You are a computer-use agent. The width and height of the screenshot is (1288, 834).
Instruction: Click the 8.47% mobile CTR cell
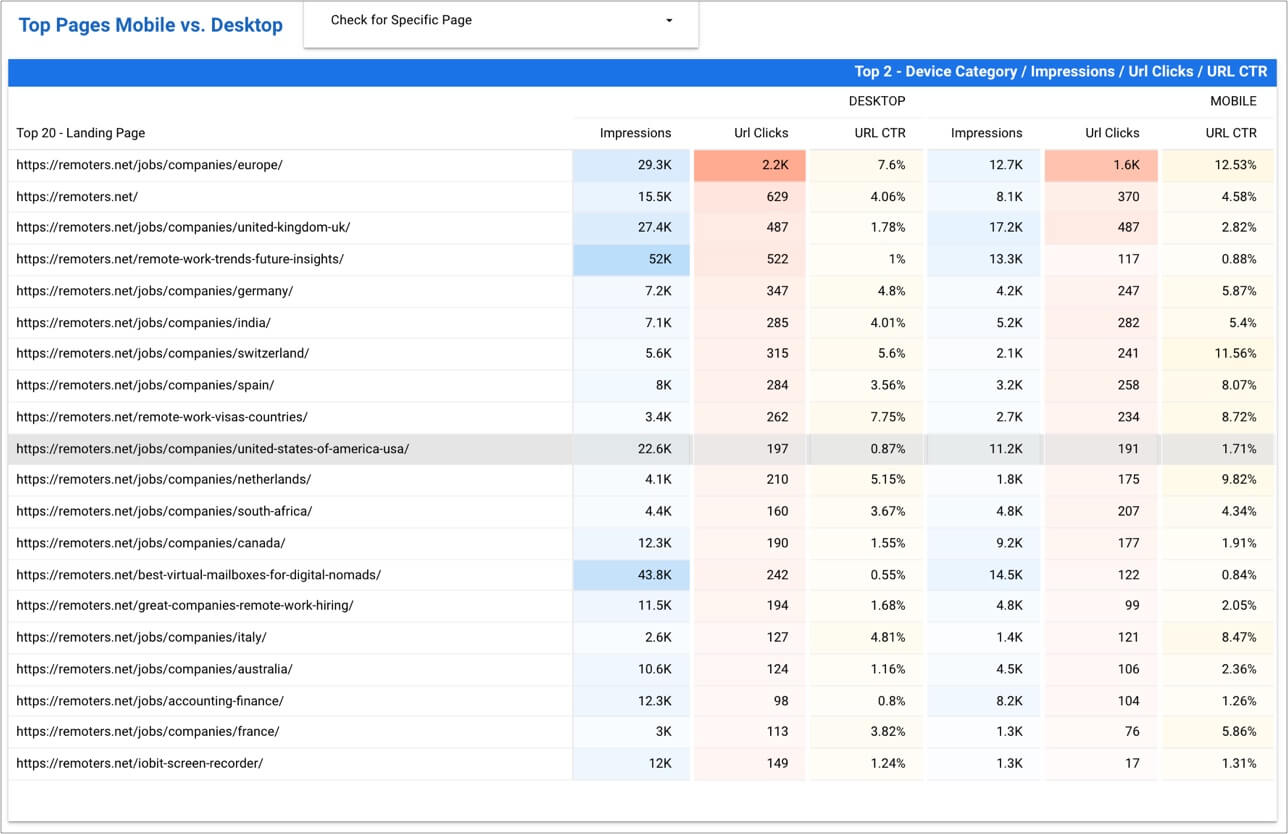coord(1219,637)
